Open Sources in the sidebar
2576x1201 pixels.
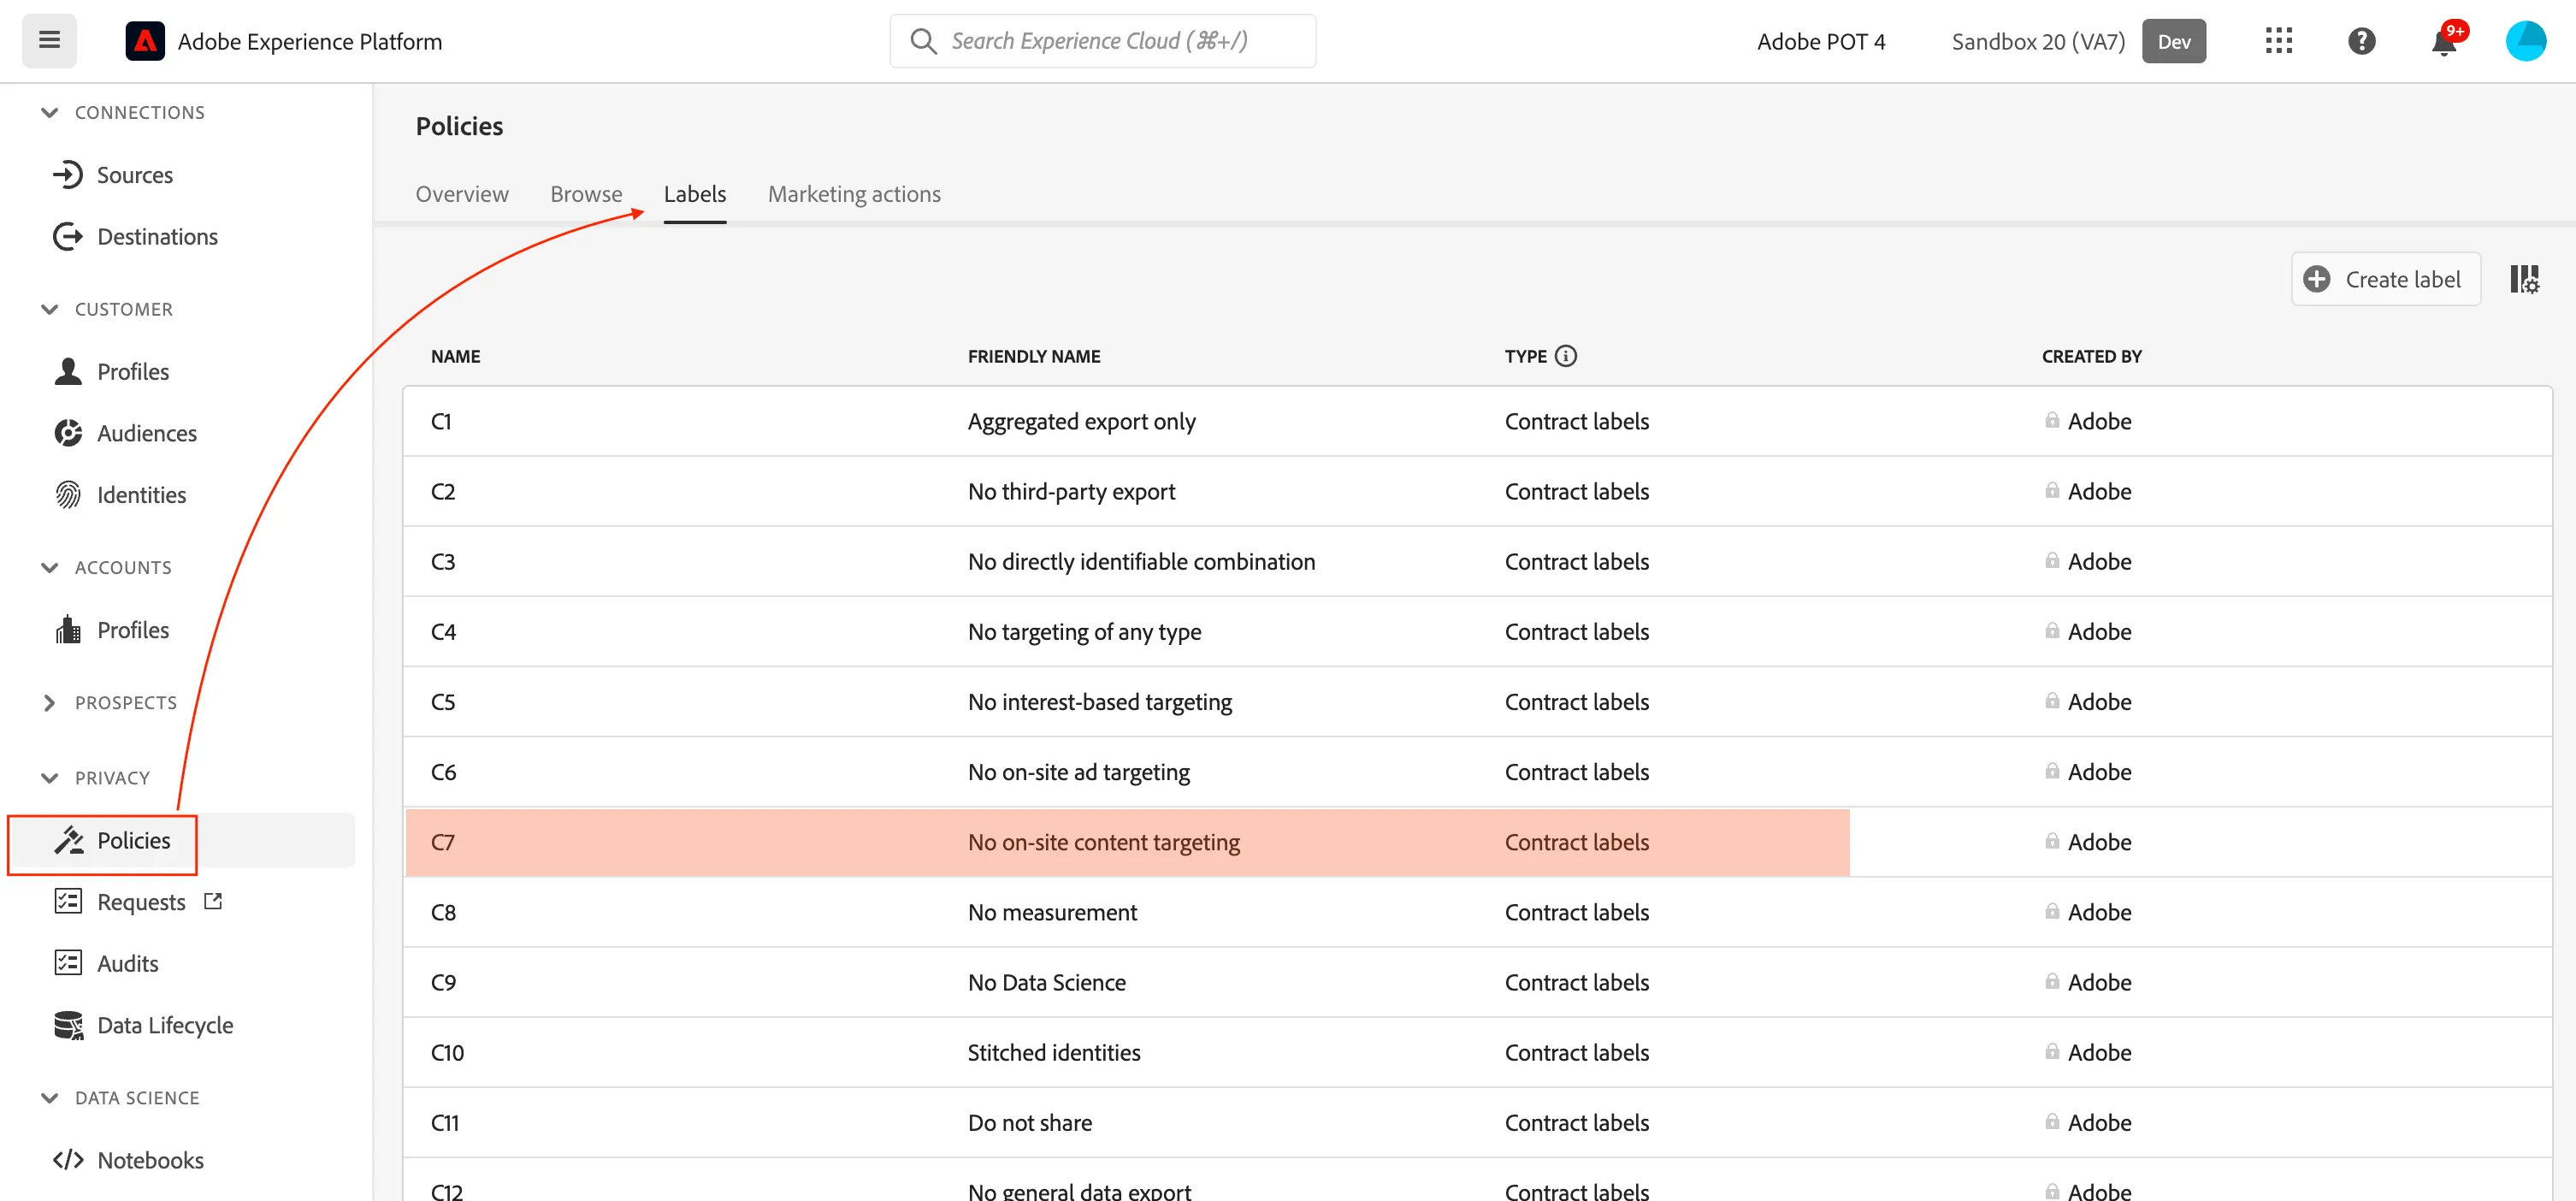[x=135, y=175]
